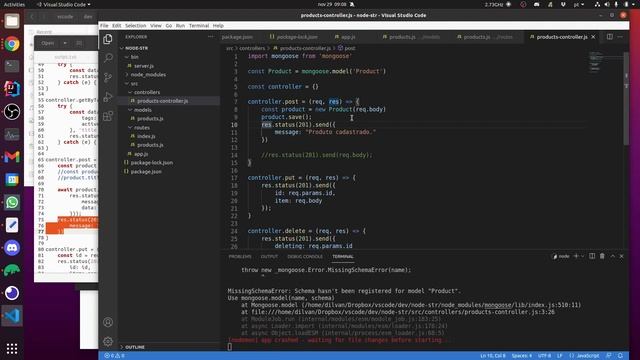Click the UTF-8 encoding in status bar
Viewport: 640px width, 360px height.
pyautogui.click(x=544, y=356)
